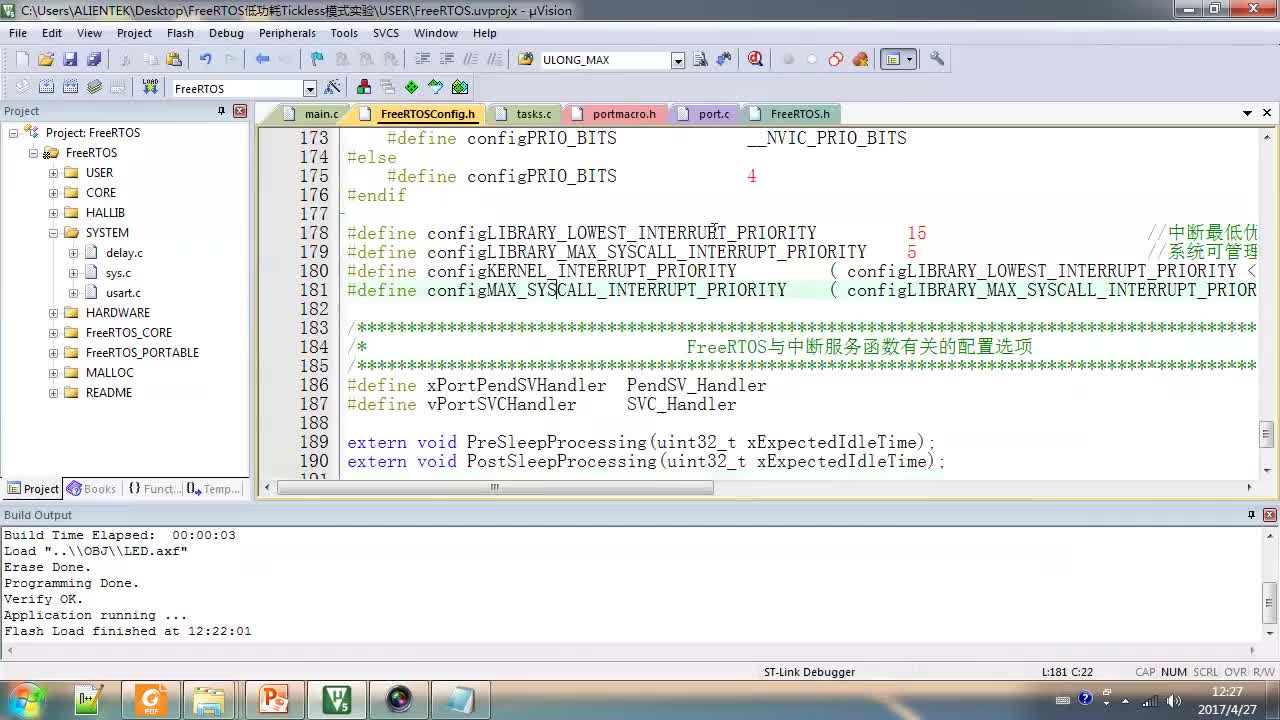Select usart.c in the project tree

click(x=123, y=293)
